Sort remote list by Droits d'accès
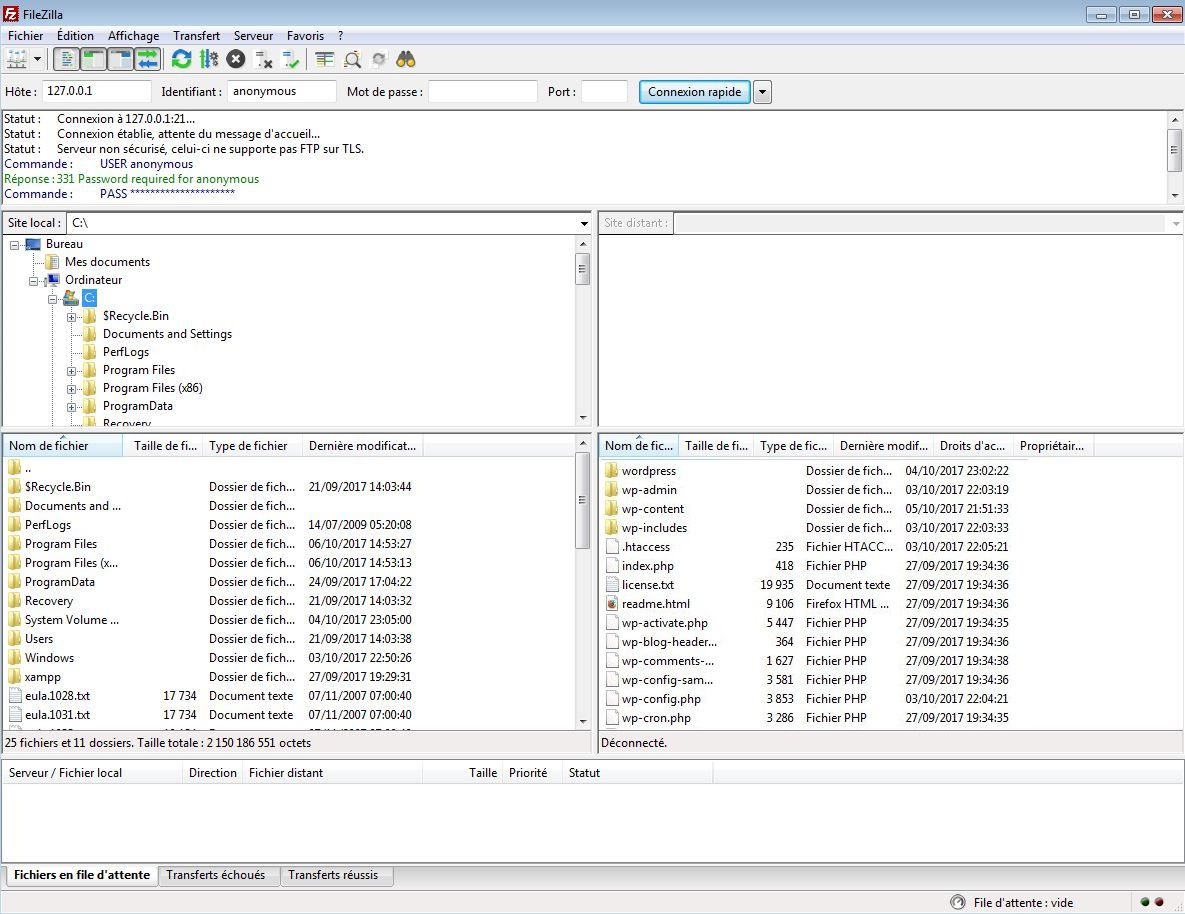 tap(973, 446)
